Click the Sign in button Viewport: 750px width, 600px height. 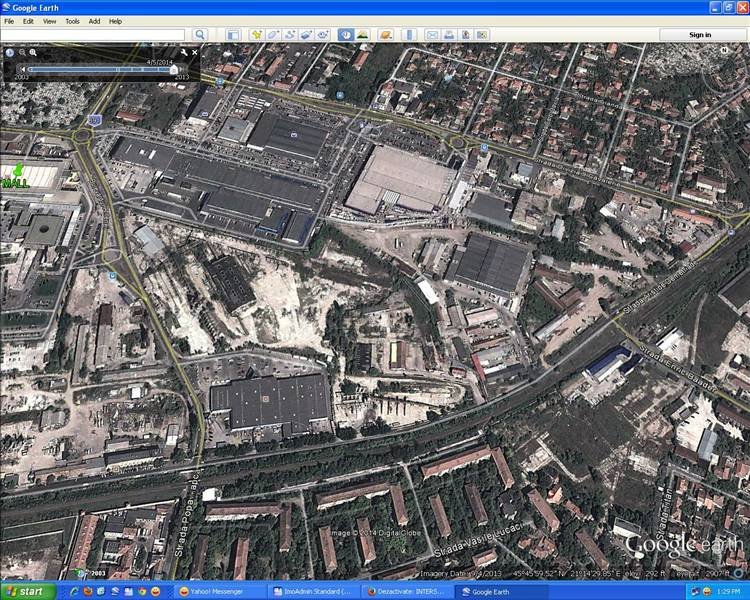point(700,35)
